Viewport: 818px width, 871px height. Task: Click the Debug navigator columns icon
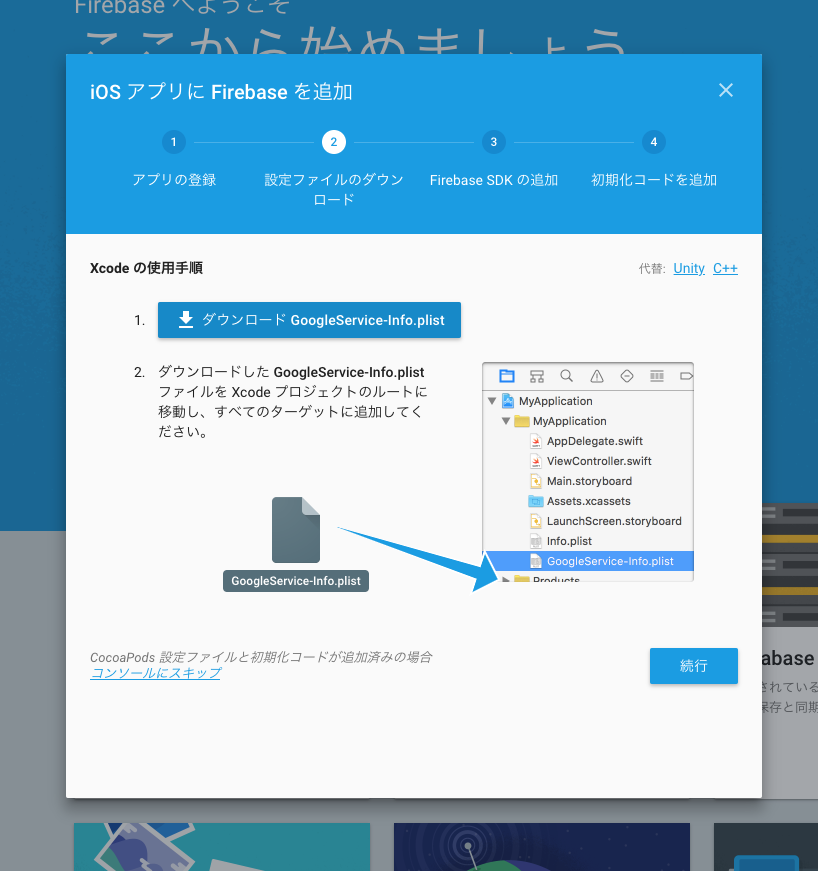click(x=656, y=375)
